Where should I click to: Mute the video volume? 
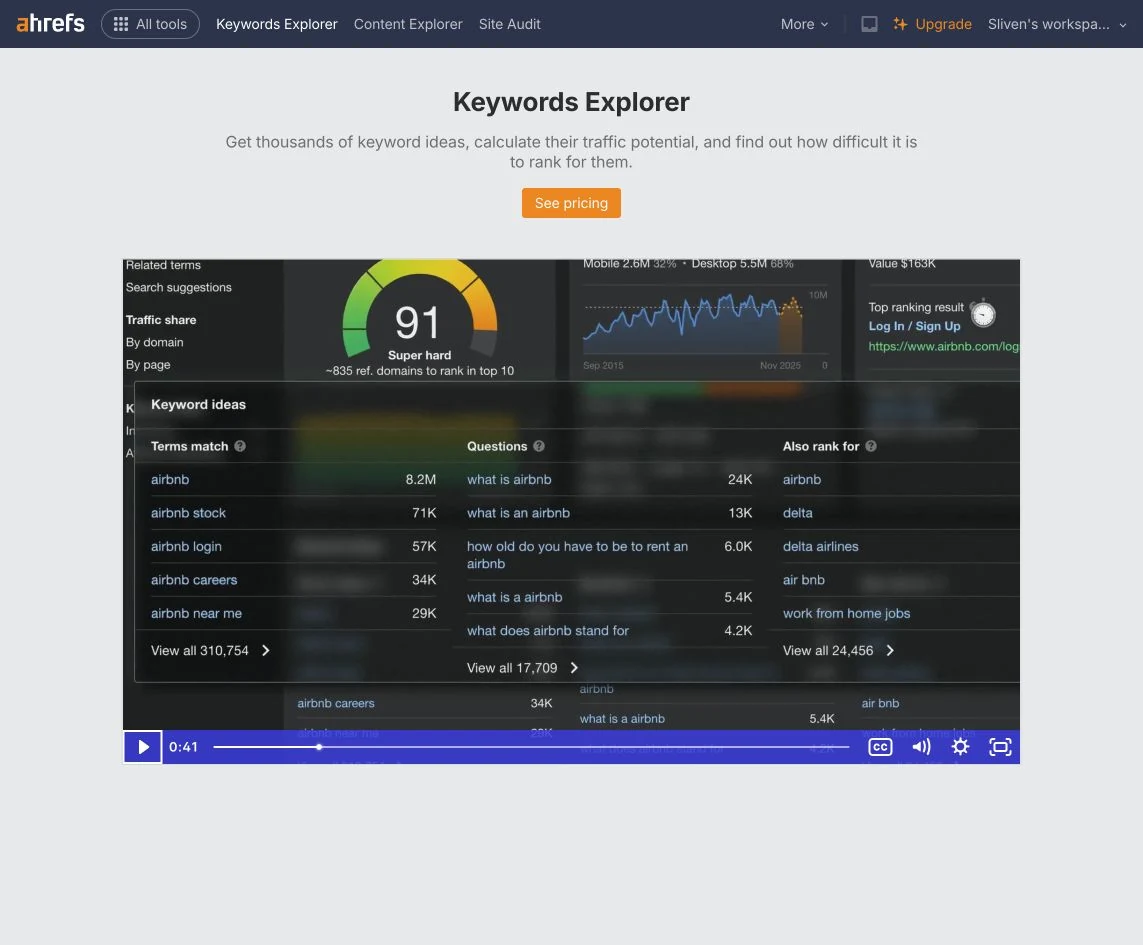pyautogui.click(x=921, y=747)
